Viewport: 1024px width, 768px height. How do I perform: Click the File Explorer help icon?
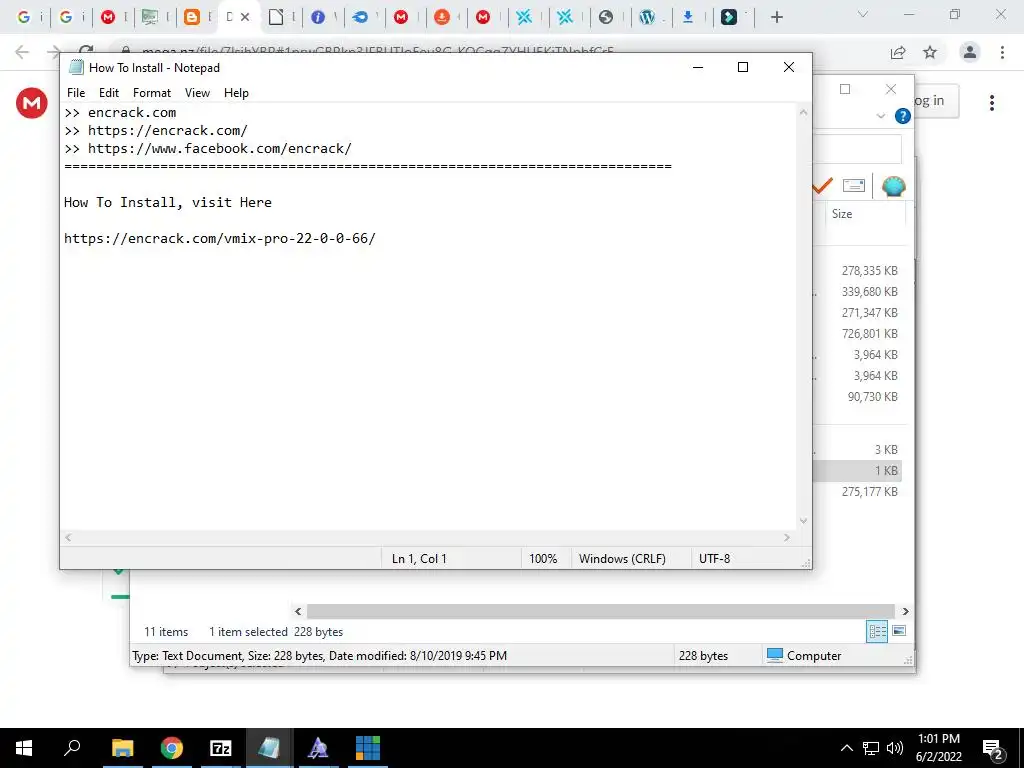(x=903, y=116)
